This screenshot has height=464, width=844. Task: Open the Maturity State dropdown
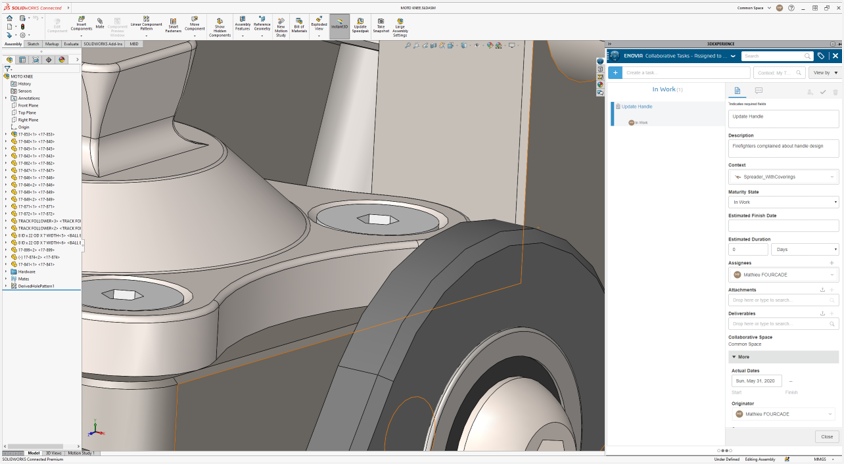tap(783, 202)
